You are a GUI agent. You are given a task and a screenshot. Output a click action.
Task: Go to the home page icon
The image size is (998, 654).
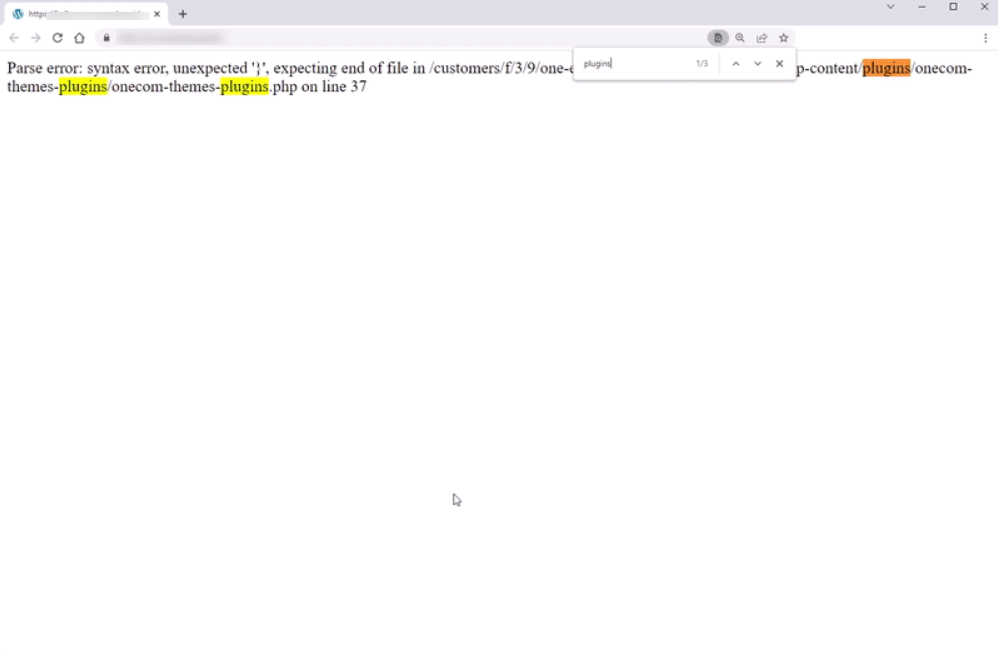pos(79,38)
